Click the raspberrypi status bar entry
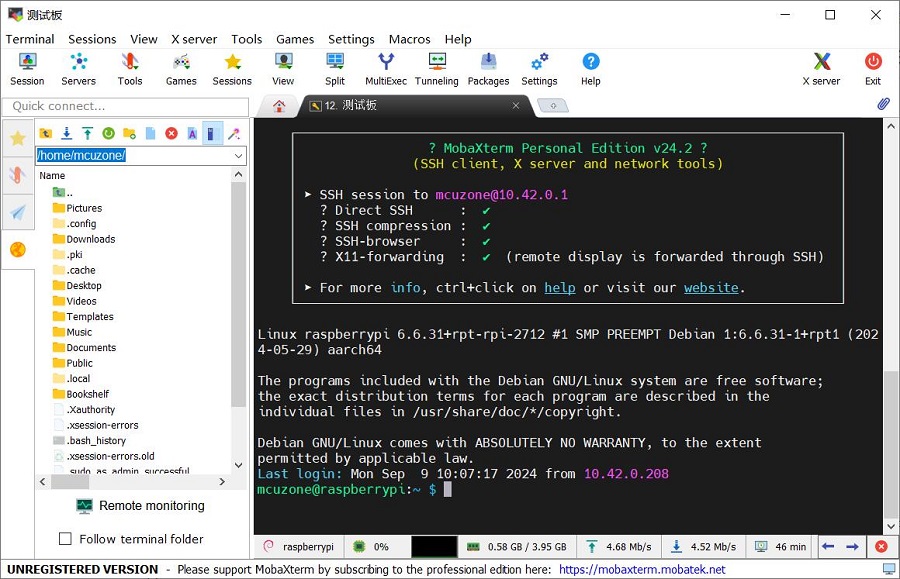The image size is (900, 579). pos(299,547)
